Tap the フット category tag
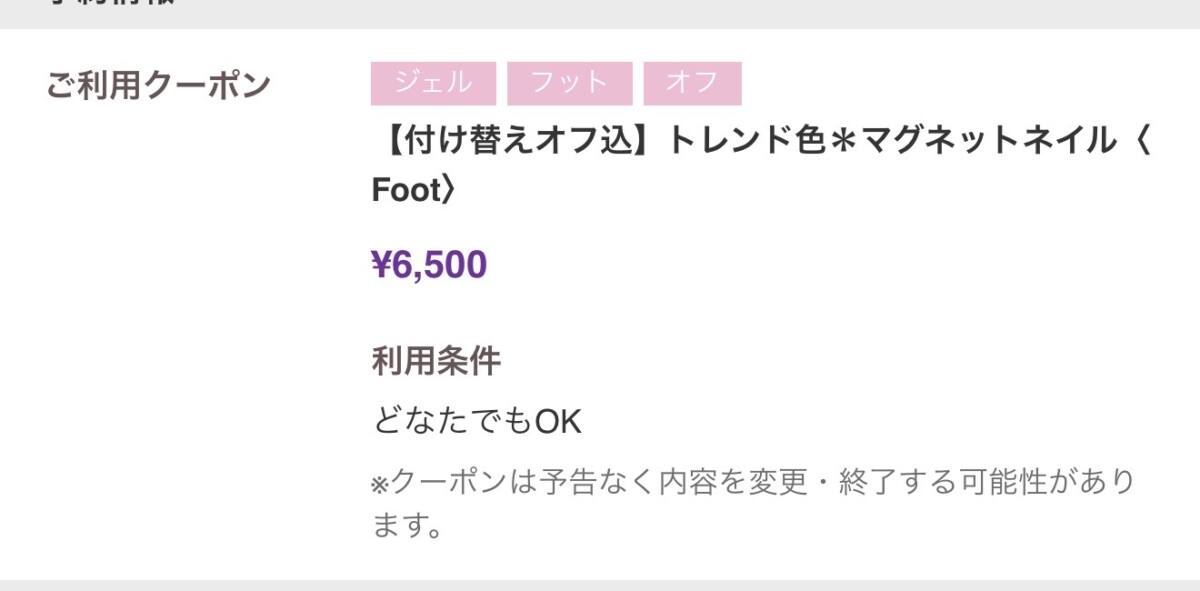The width and height of the screenshot is (1200, 591). coord(569,83)
